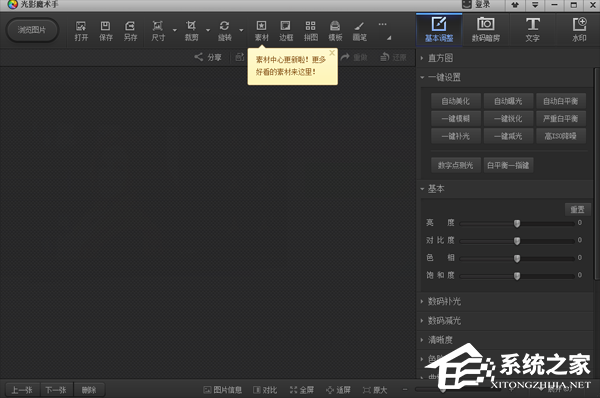Click the 一键补光 button
Screen dimensions: 600x398
(x=456, y=136)
